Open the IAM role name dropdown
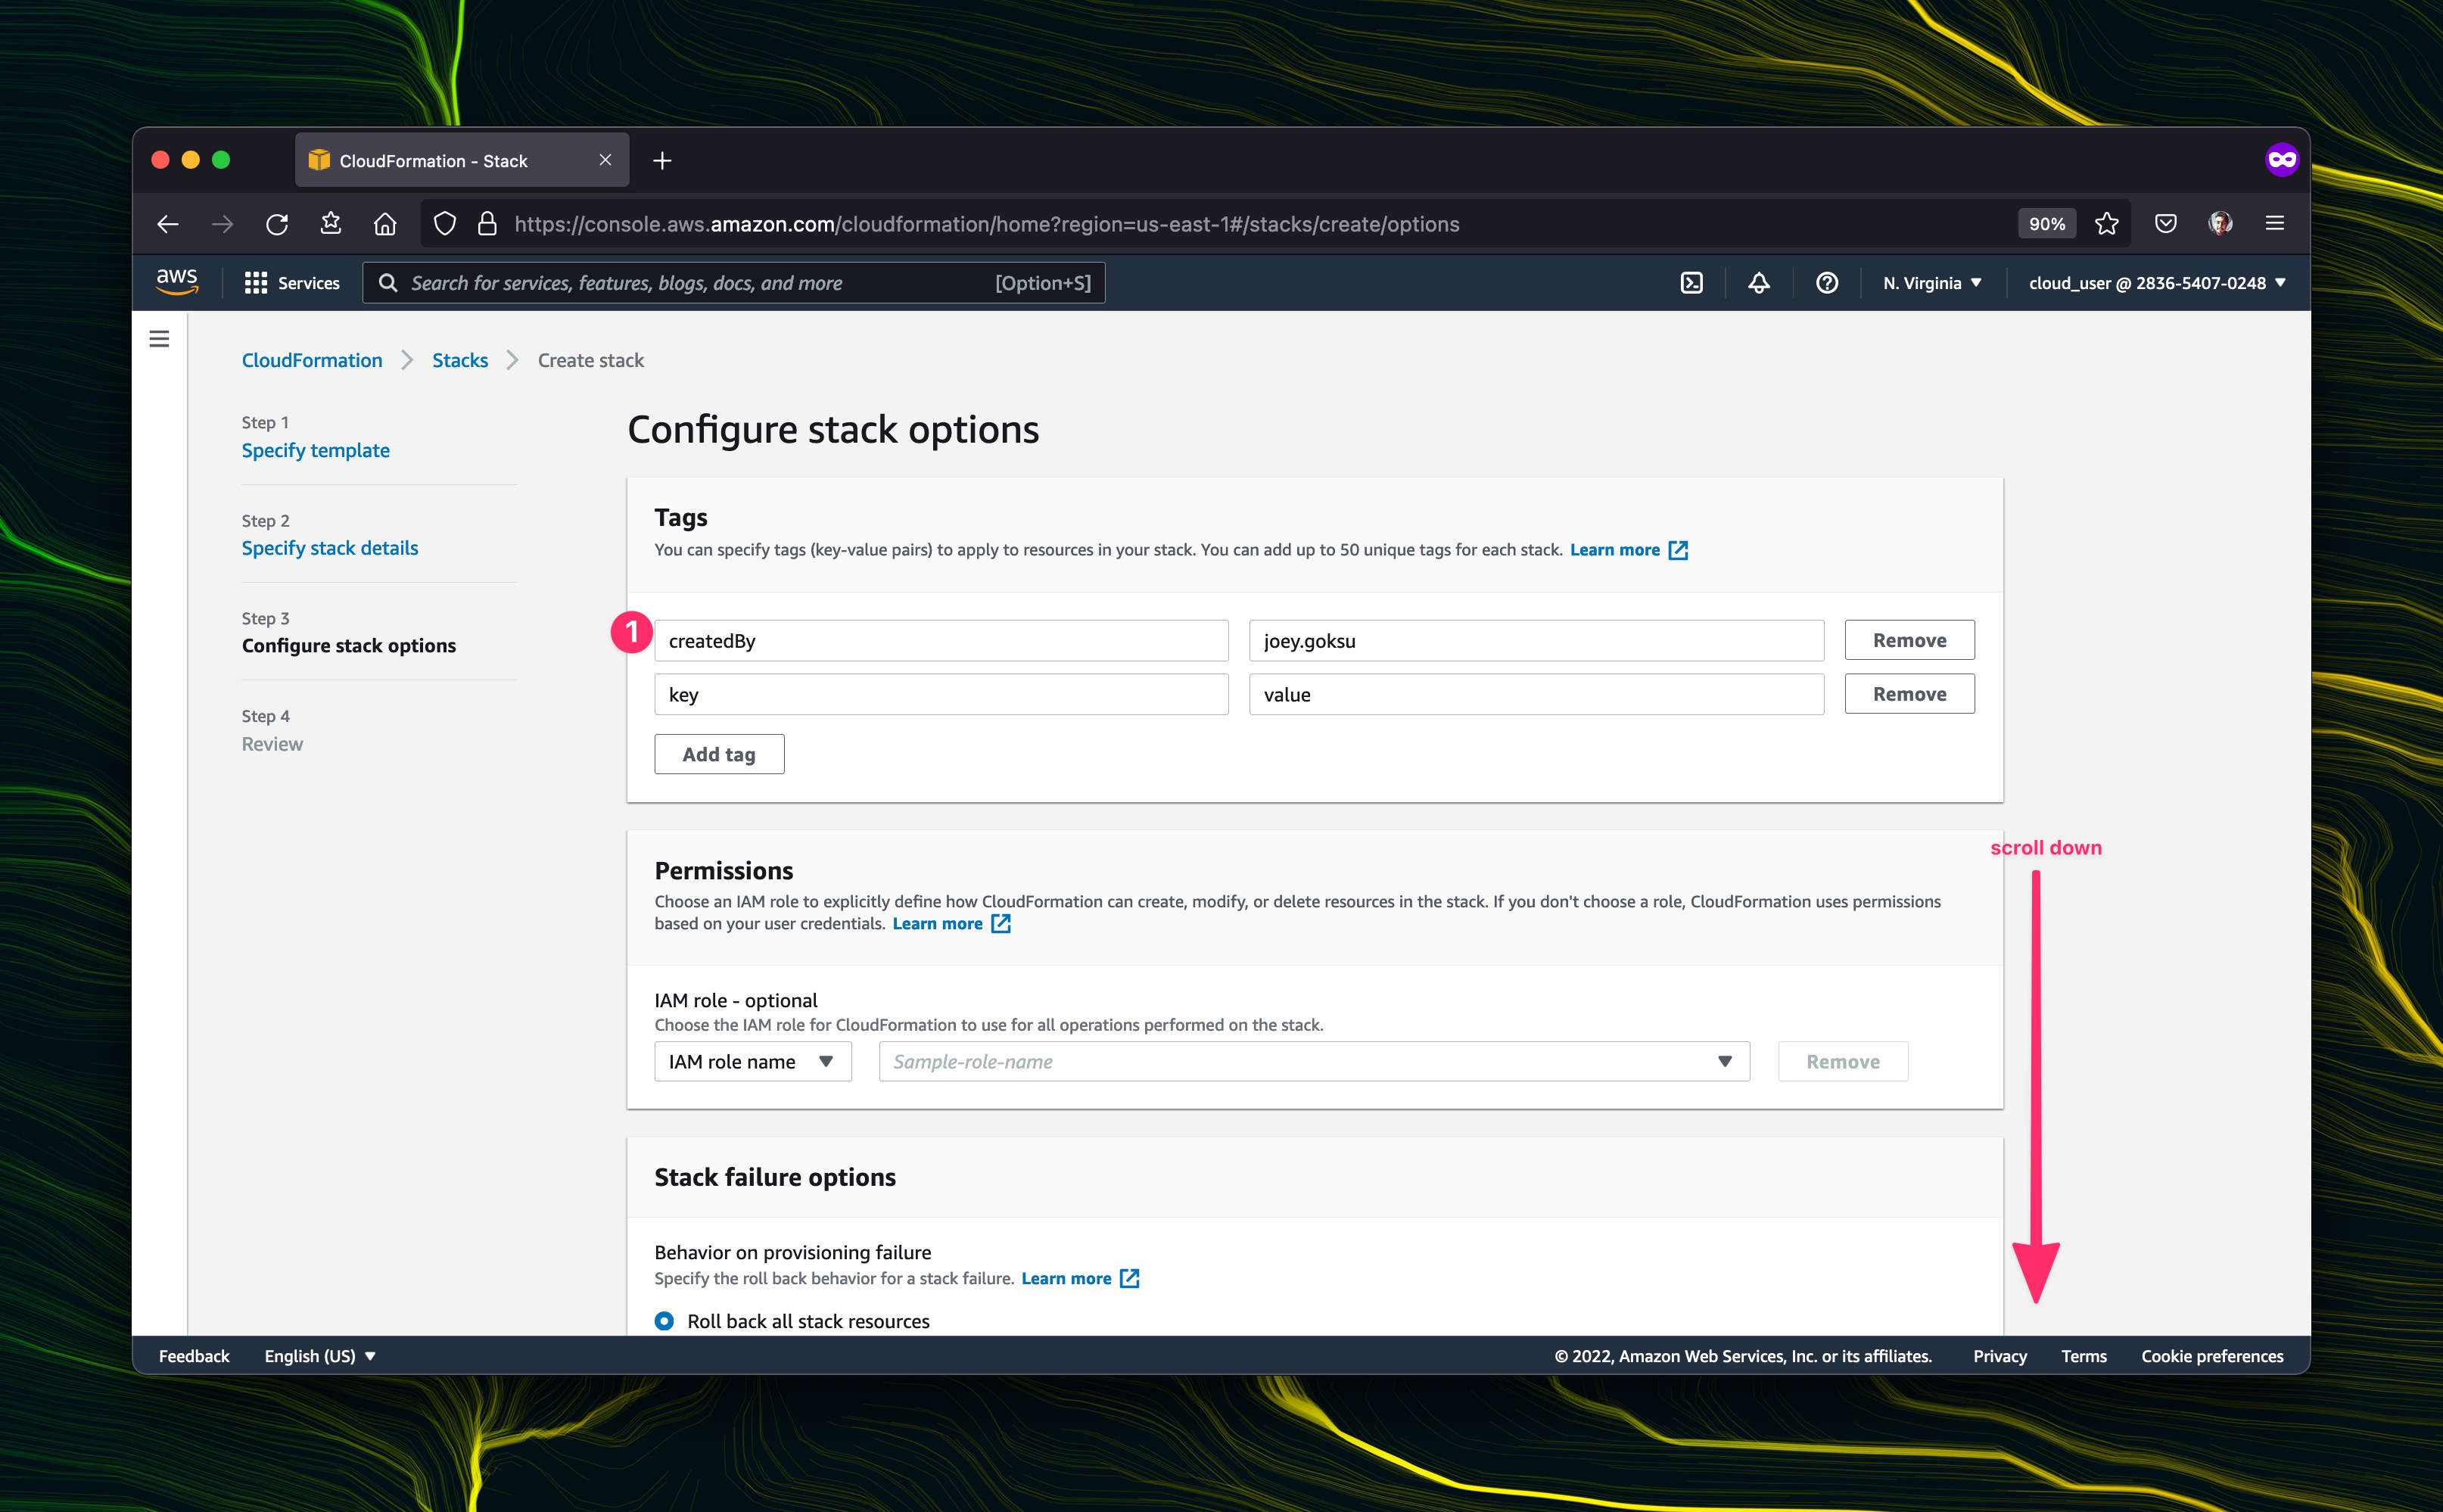2443x1512 pixels. click(x=752, y=1061)
